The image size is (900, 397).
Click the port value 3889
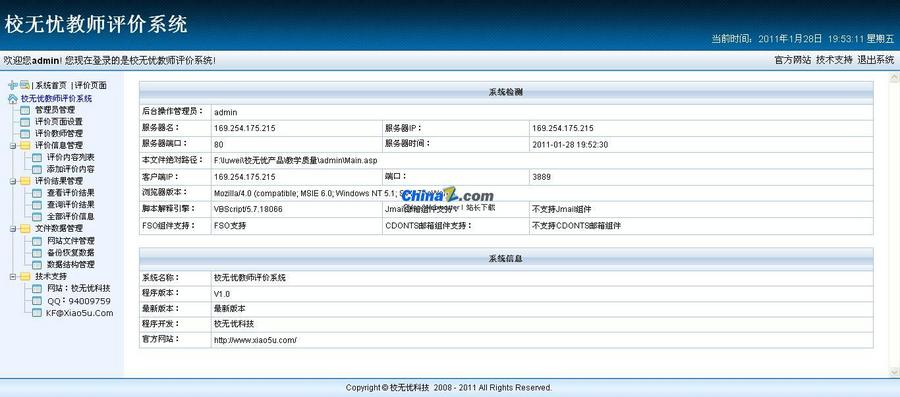coord(541,177)
